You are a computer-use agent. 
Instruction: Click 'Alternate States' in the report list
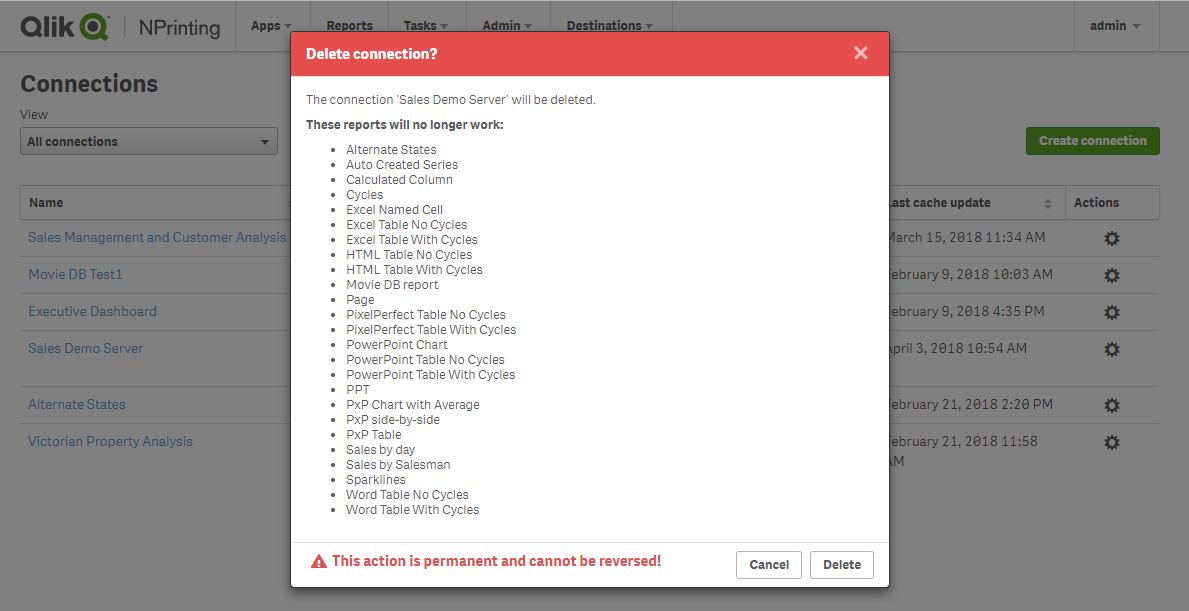pyautogui.click(x=391, y=149)
